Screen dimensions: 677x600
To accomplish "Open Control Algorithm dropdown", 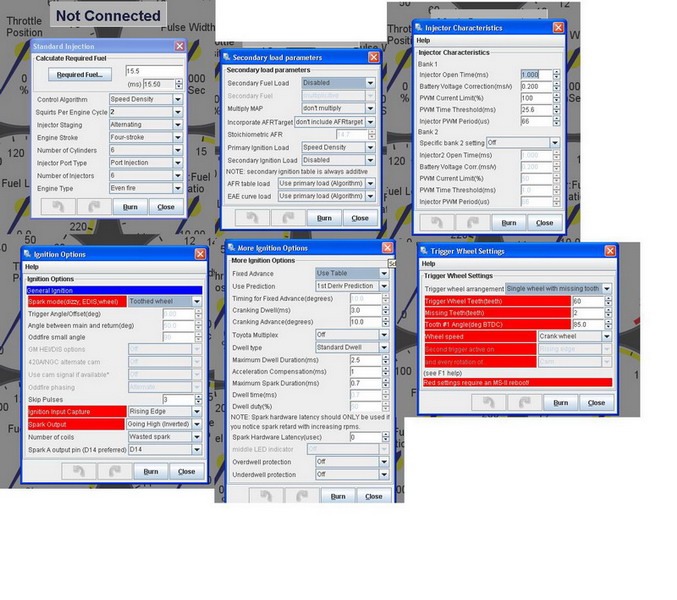I will 178,99.
